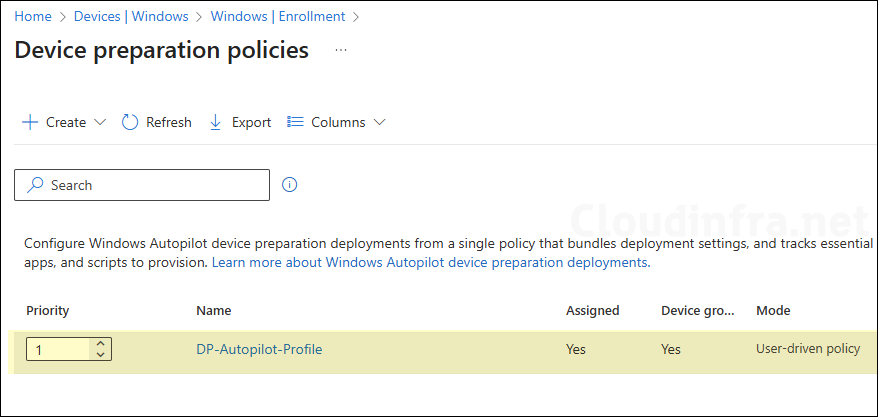Sort by the Name column header
Screen dimensions: 878x417
(x=213, y=310)
